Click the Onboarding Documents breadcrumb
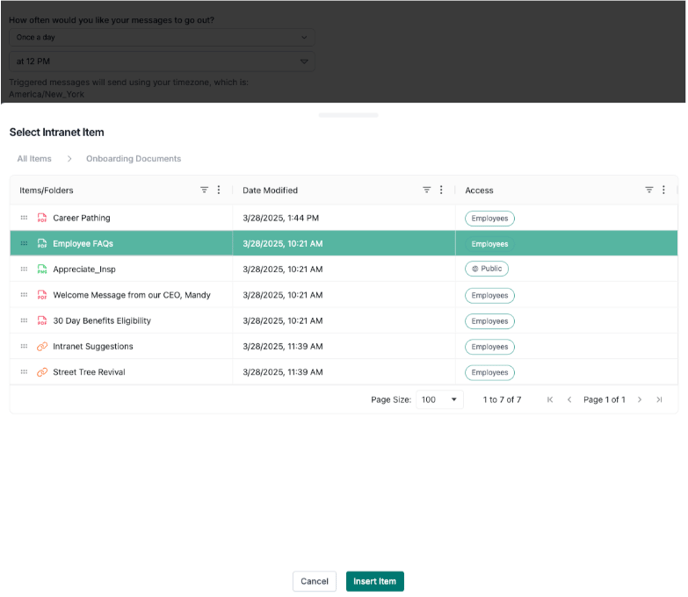Screen dimensions: 688x597 (x=133, y=159)
